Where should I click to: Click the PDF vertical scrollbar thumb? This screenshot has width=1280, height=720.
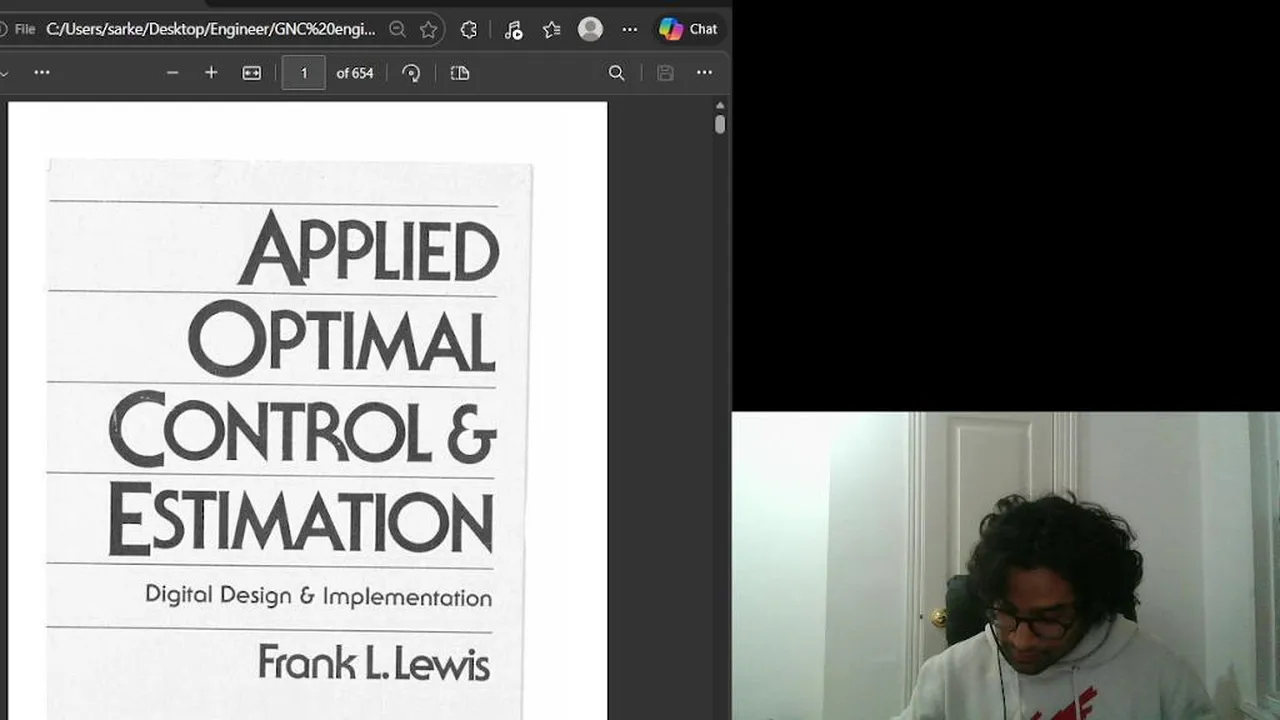[720, 124]
